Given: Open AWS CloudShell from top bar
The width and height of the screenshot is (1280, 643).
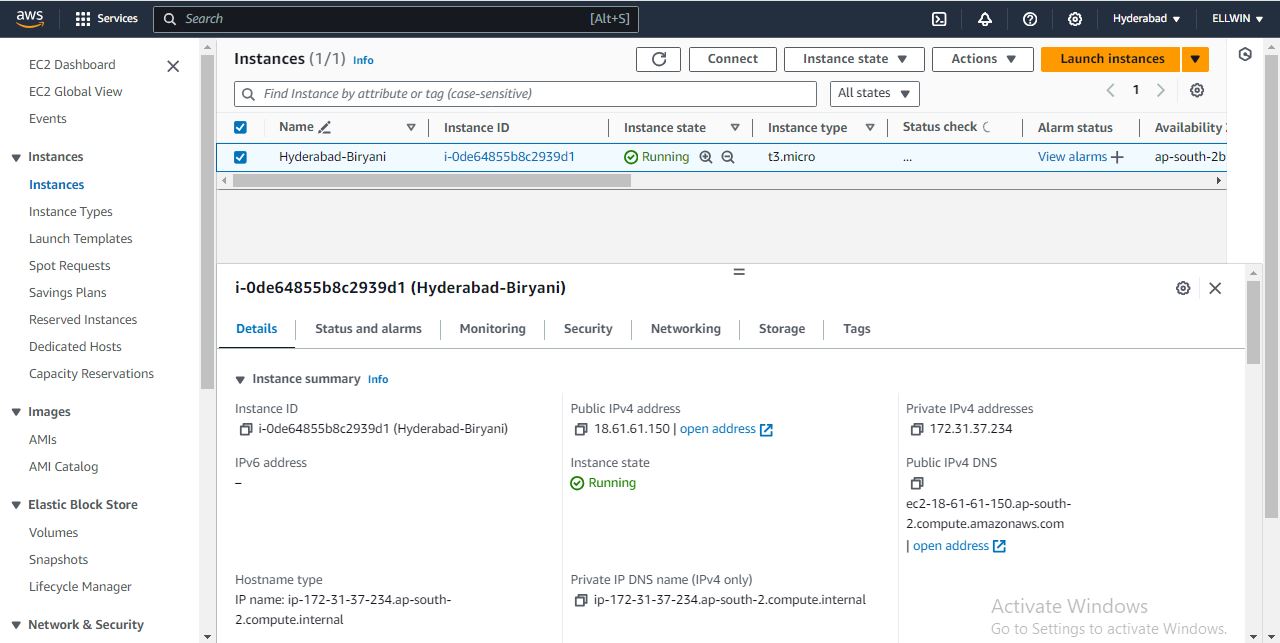Looking at the screenshot, I should point(939,19).
